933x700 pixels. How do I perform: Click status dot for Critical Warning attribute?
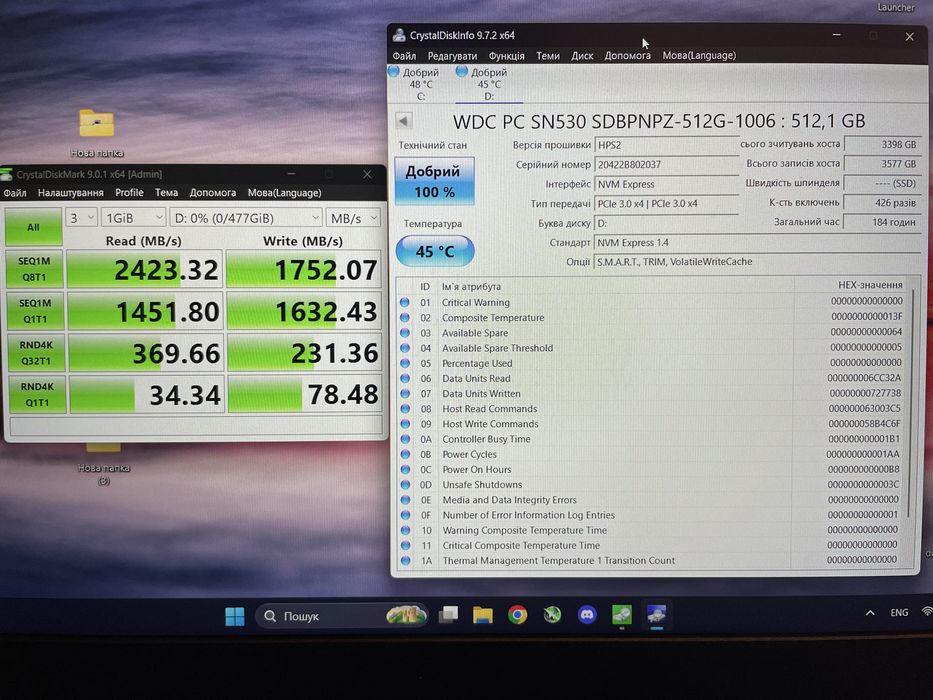[x=405, y=302]
